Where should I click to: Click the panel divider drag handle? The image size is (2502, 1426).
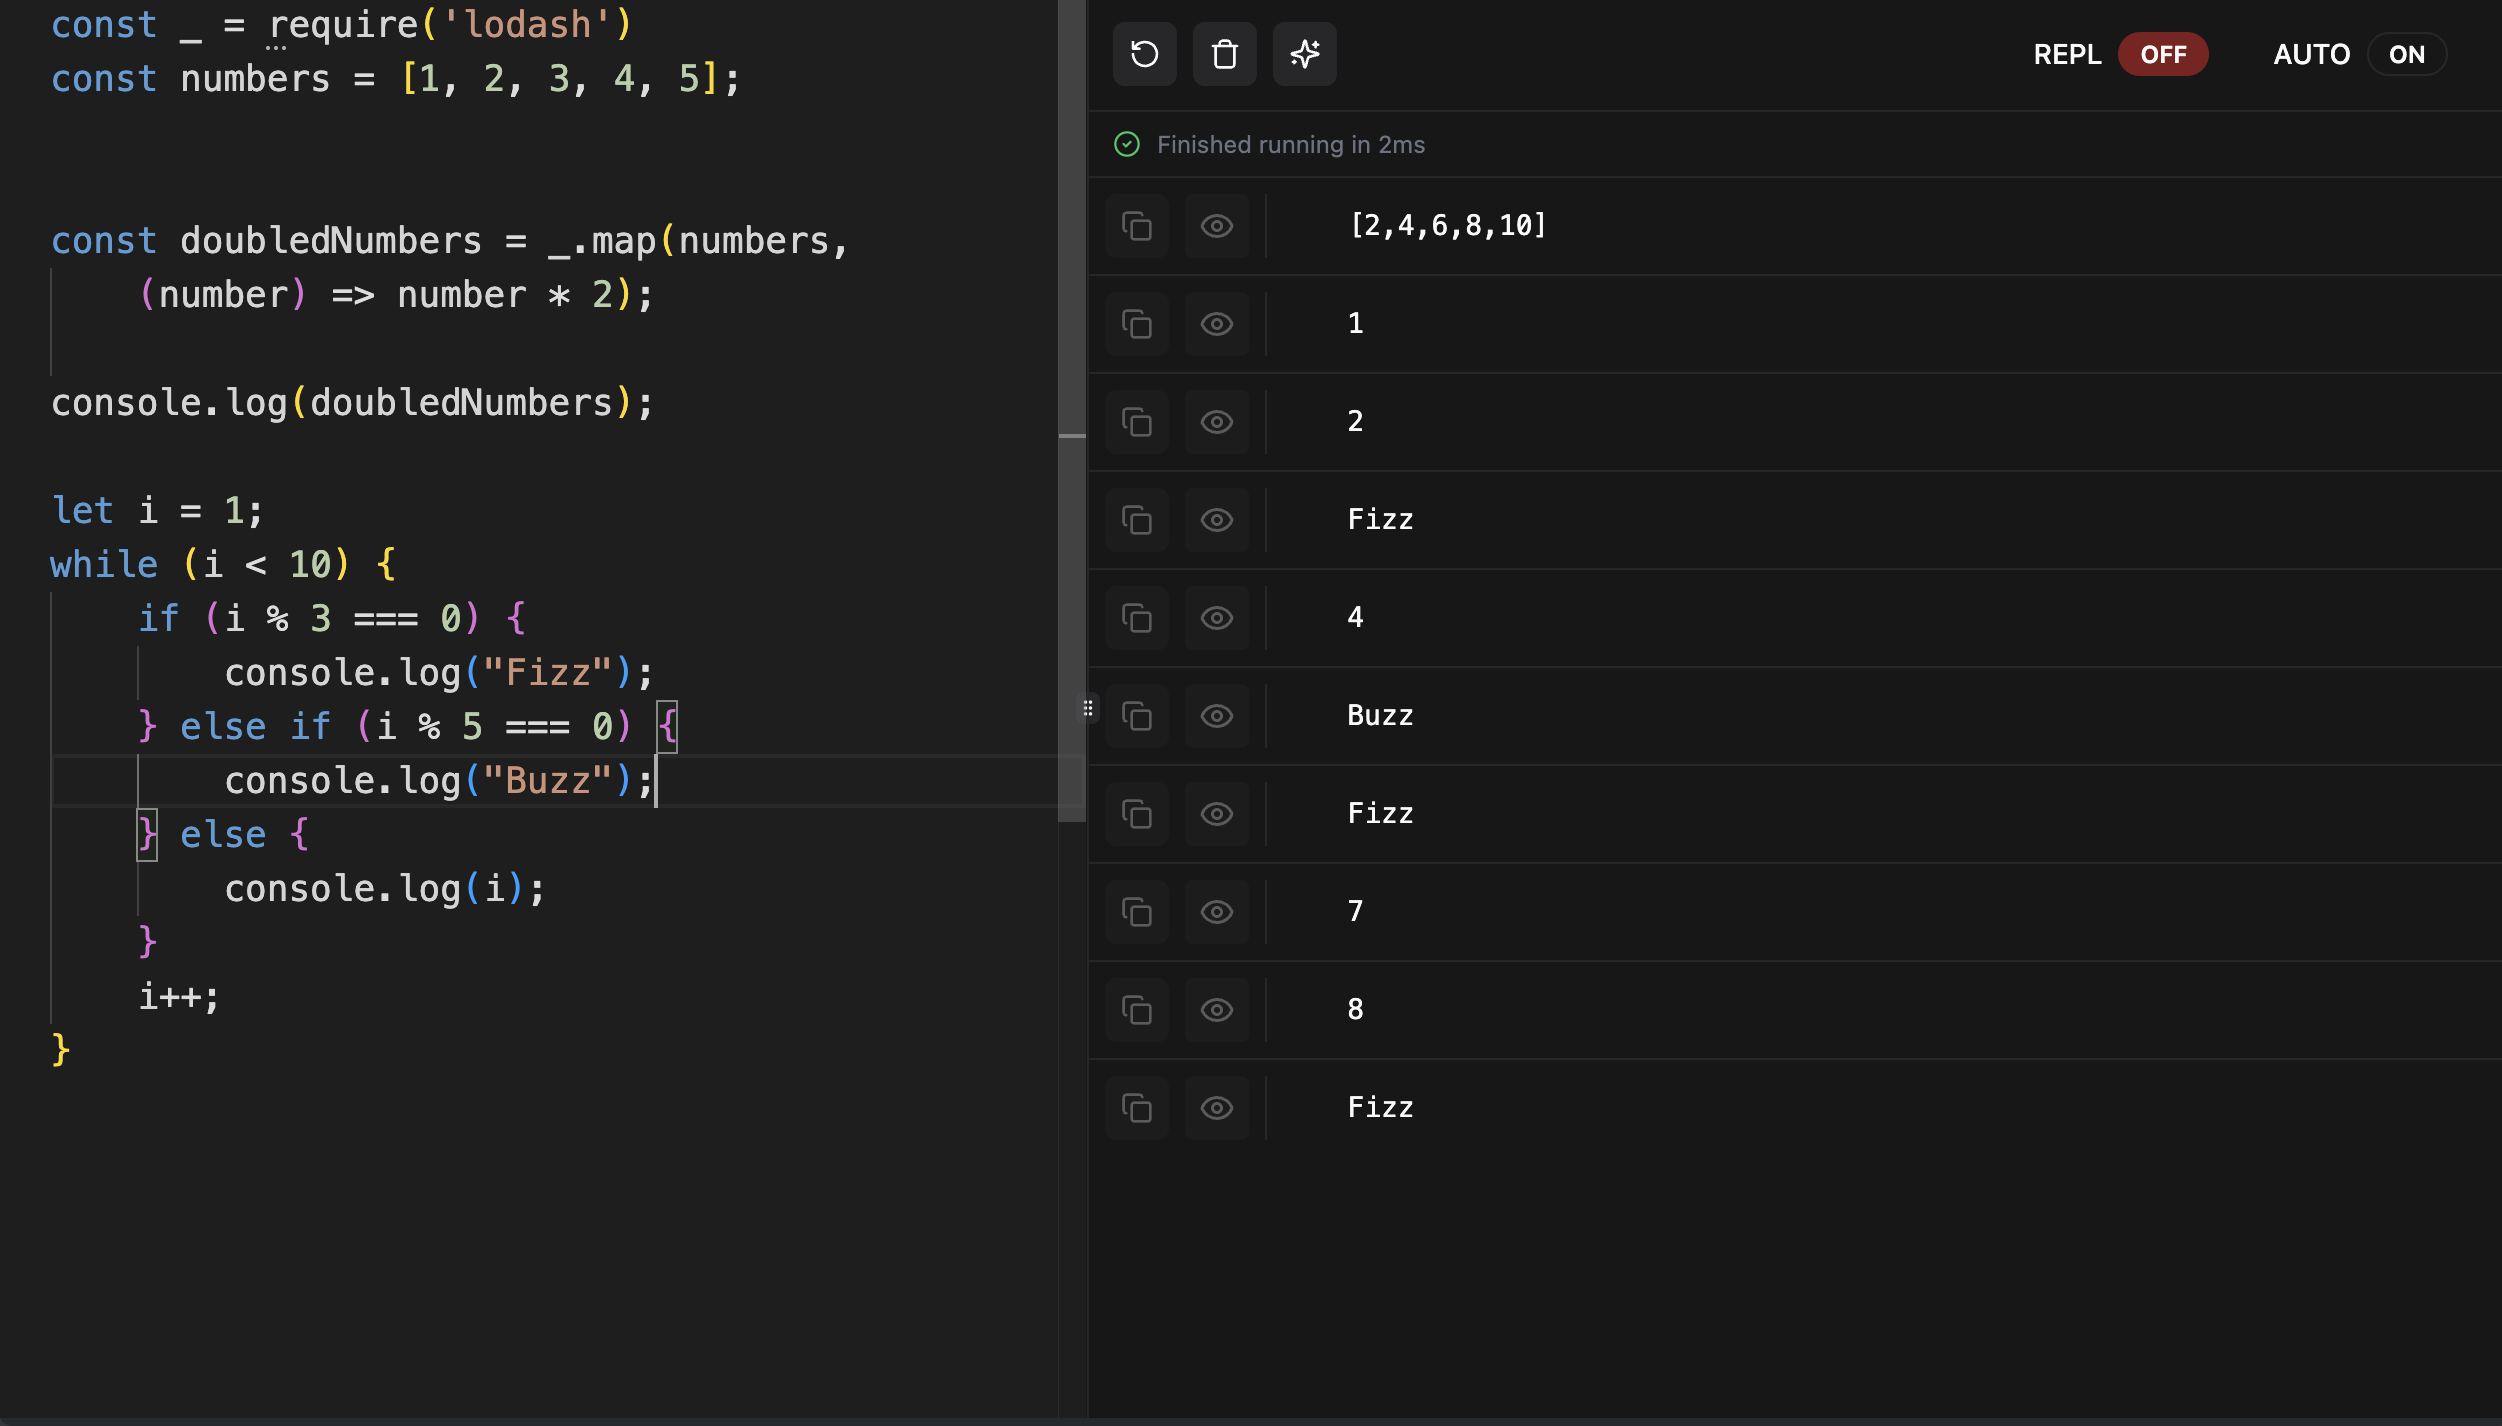pos(1088,709)
